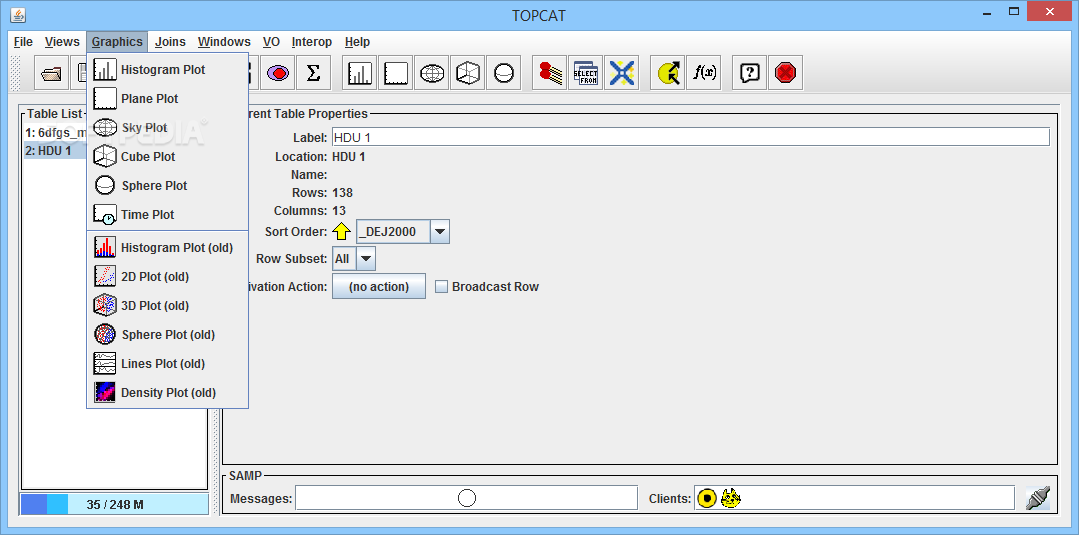Click the help question mark toolbar icon
The height and width of the screenshot is (535, 1079).
pyautogui.click(x=750, y=73)
